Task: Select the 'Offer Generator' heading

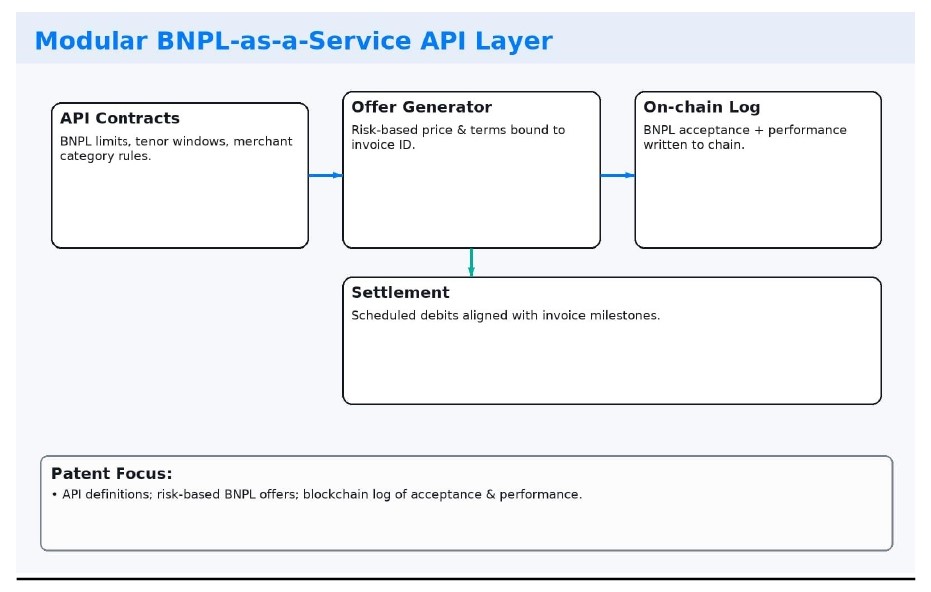Action: pos(421,107)
